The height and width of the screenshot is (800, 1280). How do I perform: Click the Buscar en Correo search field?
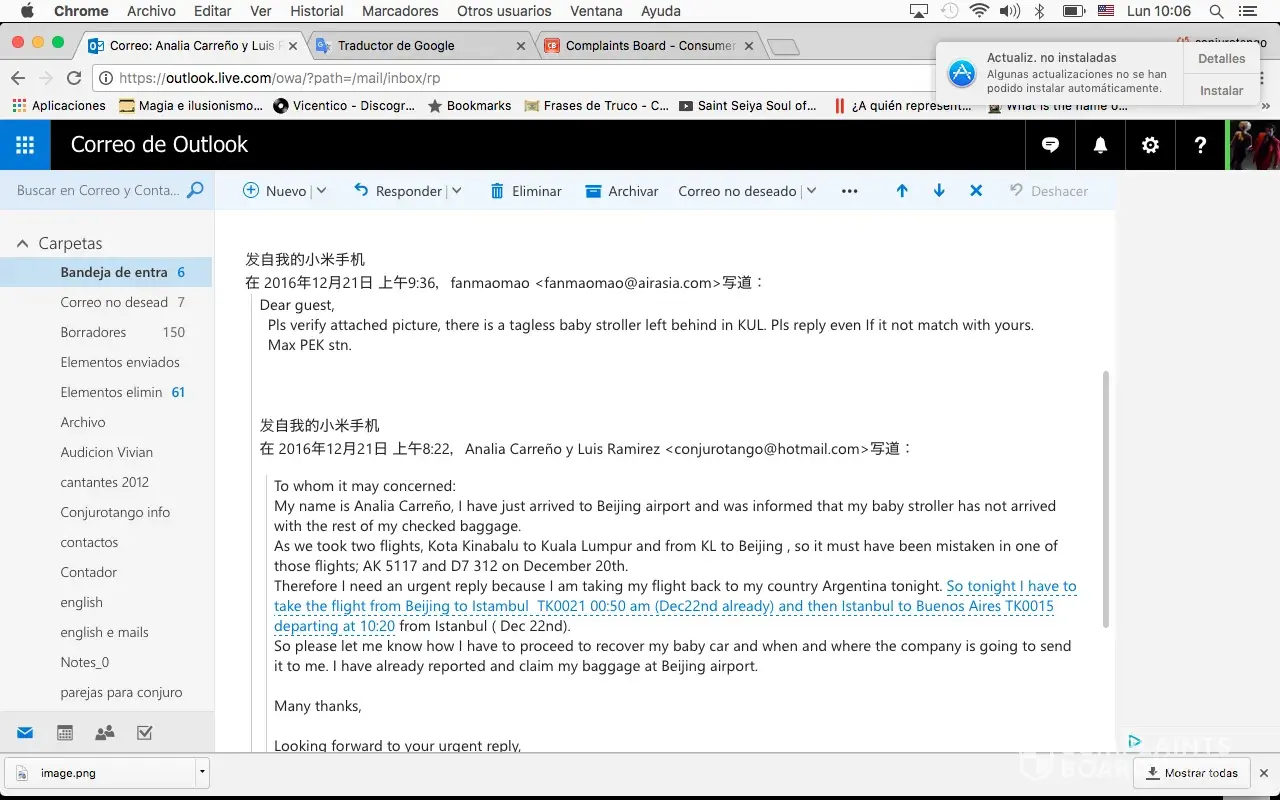tap(98, 190)
